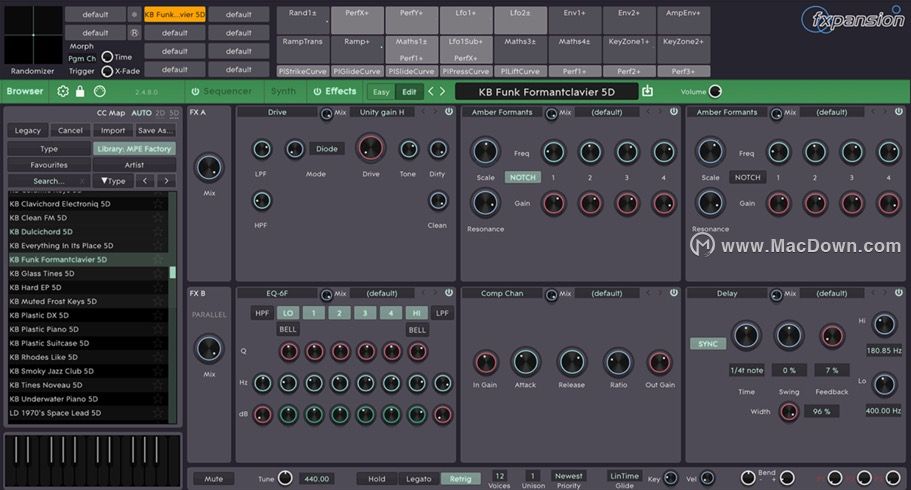Toggle the Mute button
911x490 pixels.
(x=213, y=479)
